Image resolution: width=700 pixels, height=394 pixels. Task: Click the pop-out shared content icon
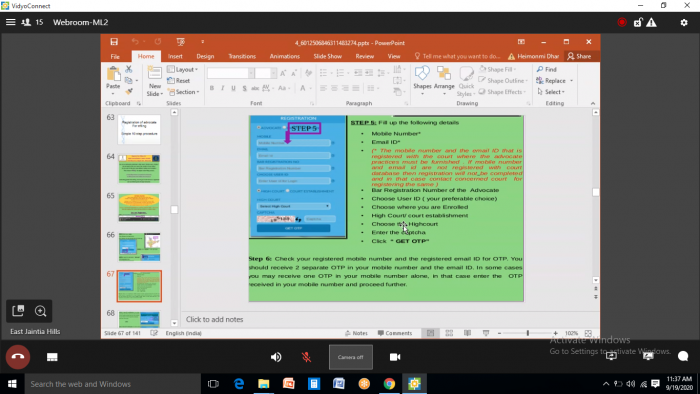pyautogui.click(x=18, y=311)
